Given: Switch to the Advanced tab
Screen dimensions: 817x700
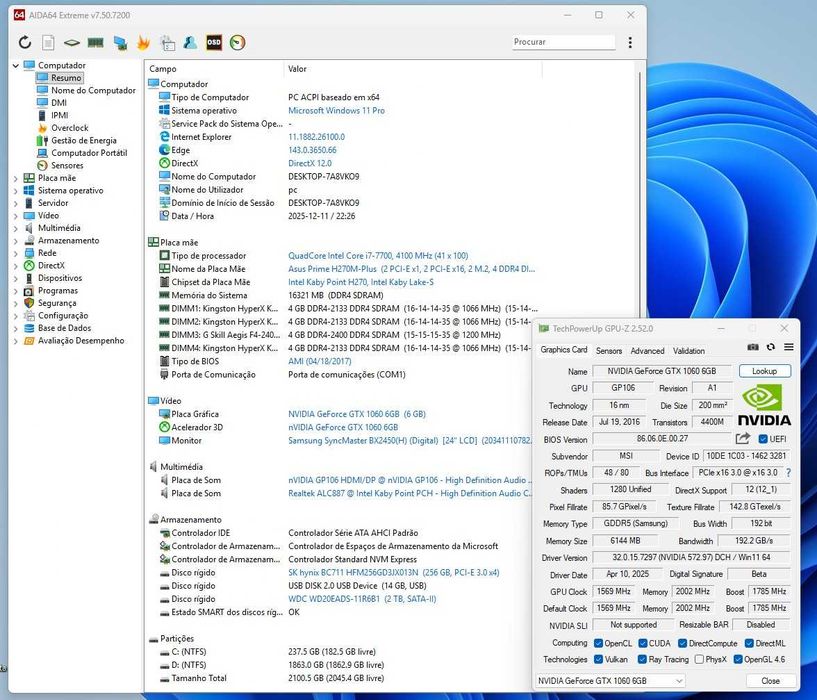Looking at the screenshot, I should click(x=647, y=351).
